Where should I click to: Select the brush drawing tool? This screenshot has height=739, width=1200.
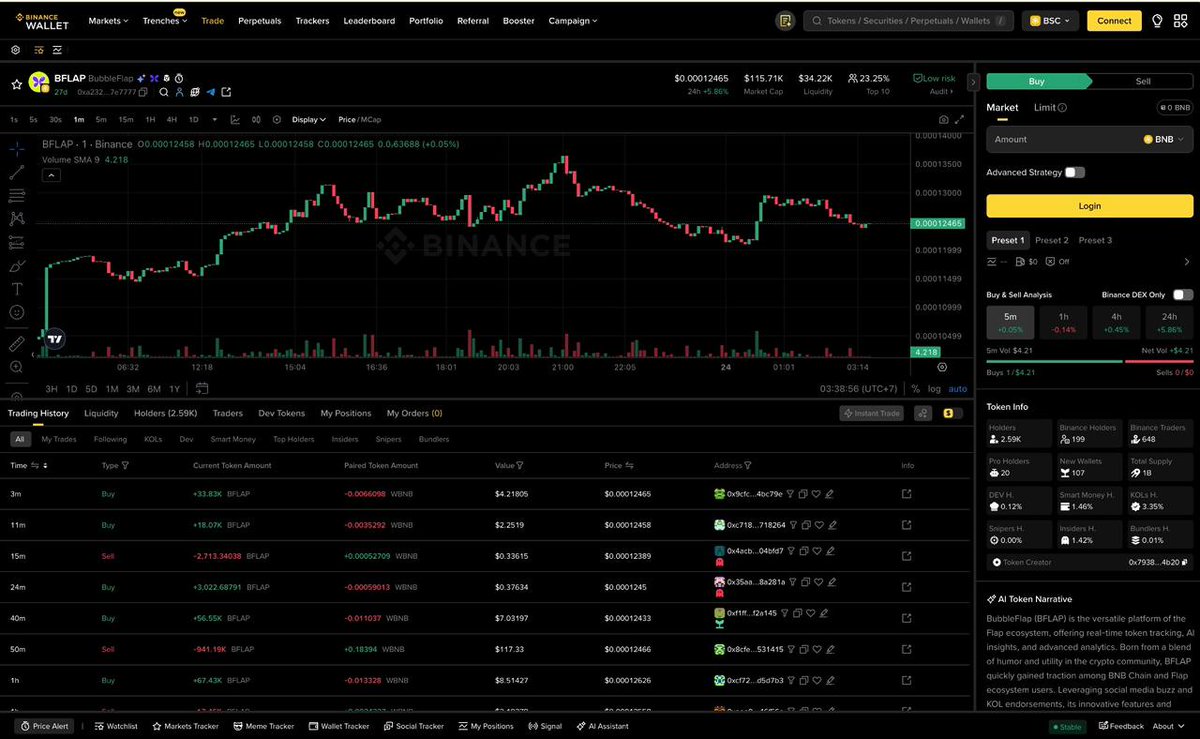[17, 265]
